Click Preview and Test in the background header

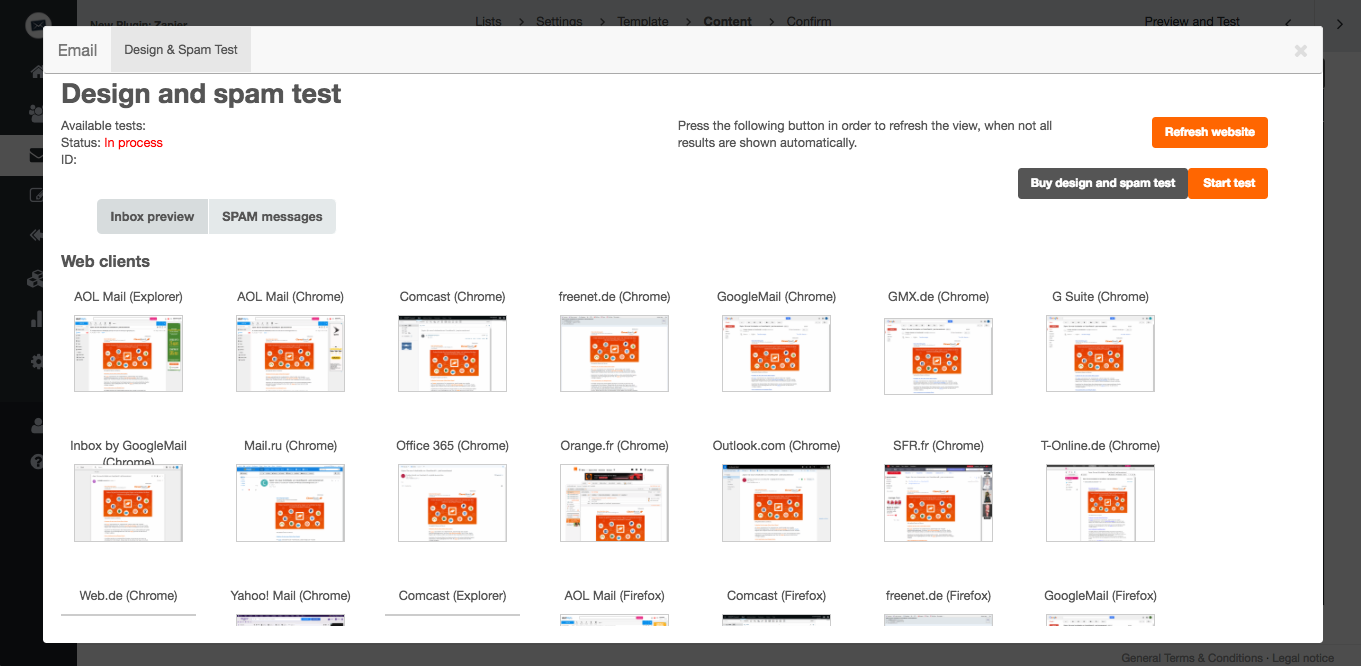[1192, 21]
